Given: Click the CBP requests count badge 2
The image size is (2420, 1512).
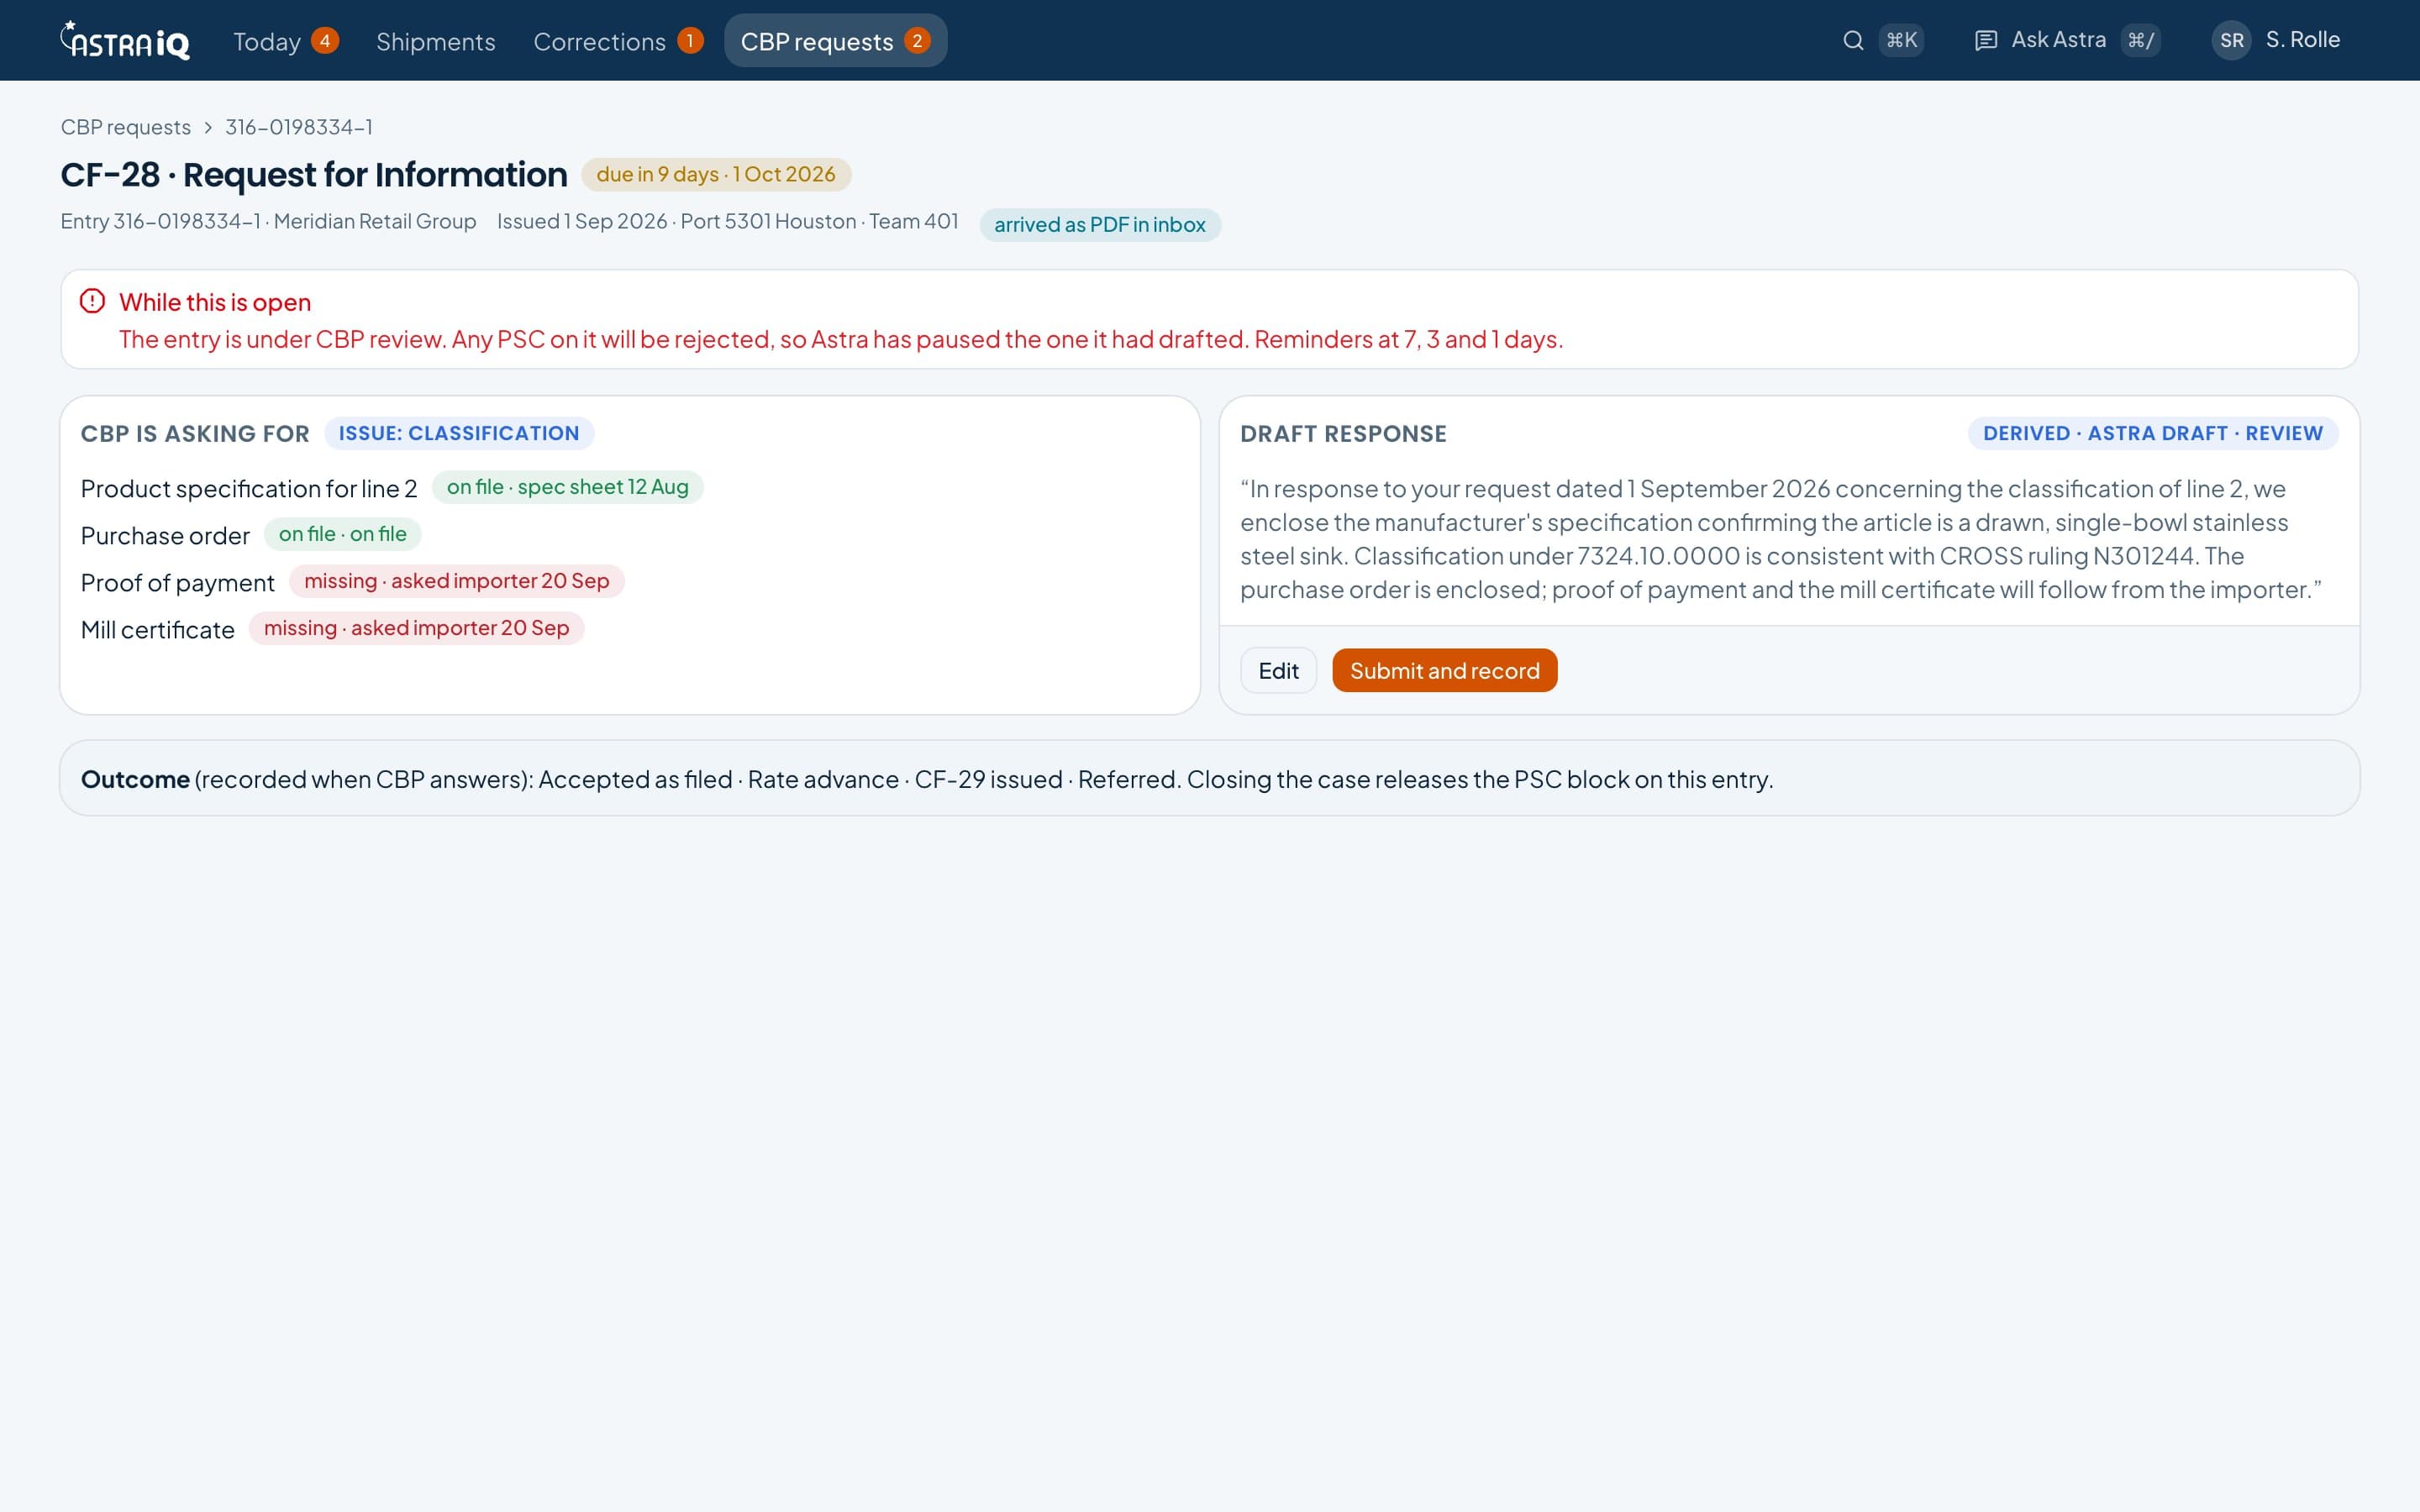Looking at the screenshot, I should click(917, 40).
